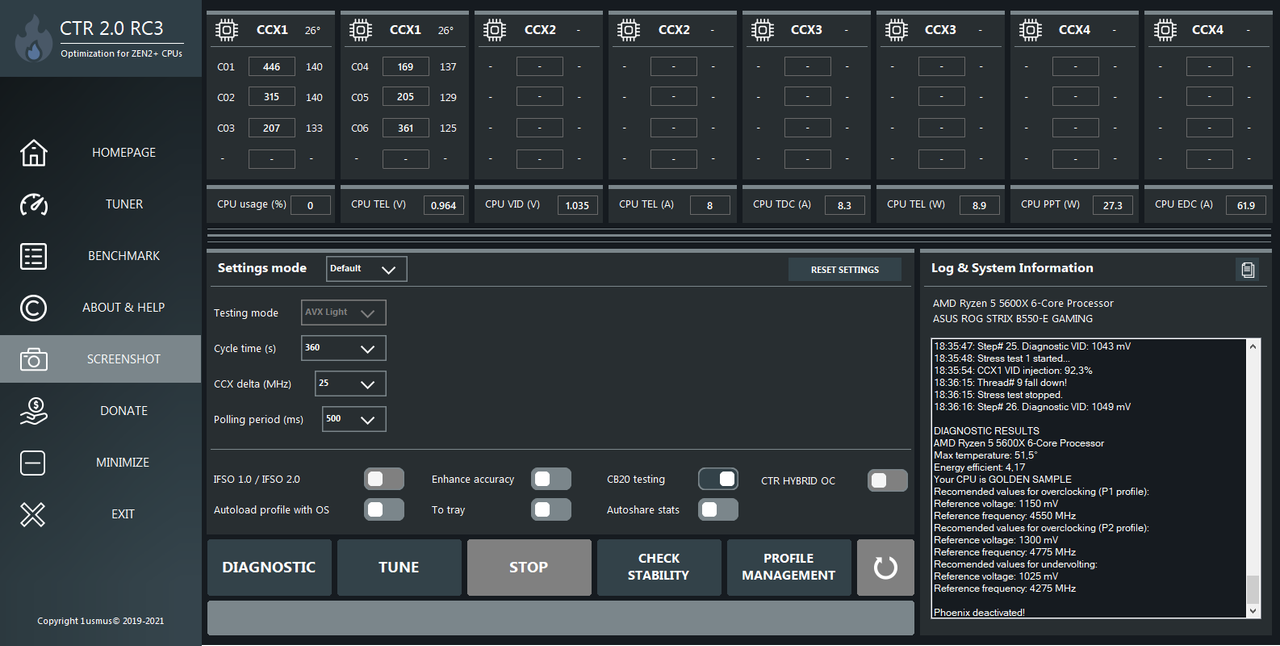Screen dimensions: 1280x646
Task: Click the refresh circular arrow button
Action: click(x=885, y=568)
